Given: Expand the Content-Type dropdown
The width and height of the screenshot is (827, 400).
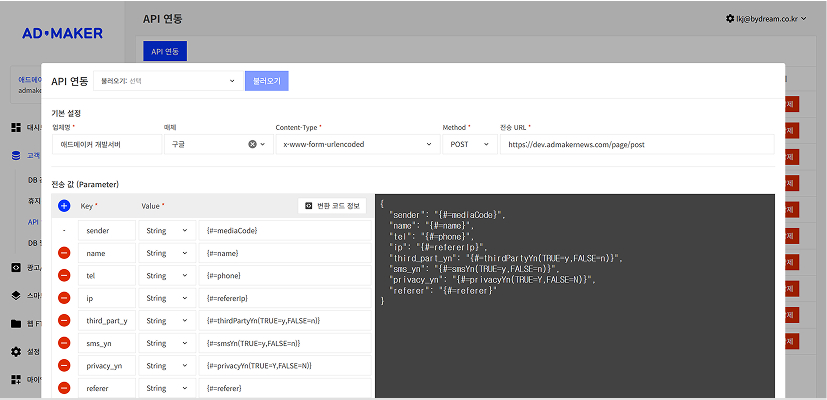Looking at the screenshot, I should pyautogui.click(x=354, y=144).
